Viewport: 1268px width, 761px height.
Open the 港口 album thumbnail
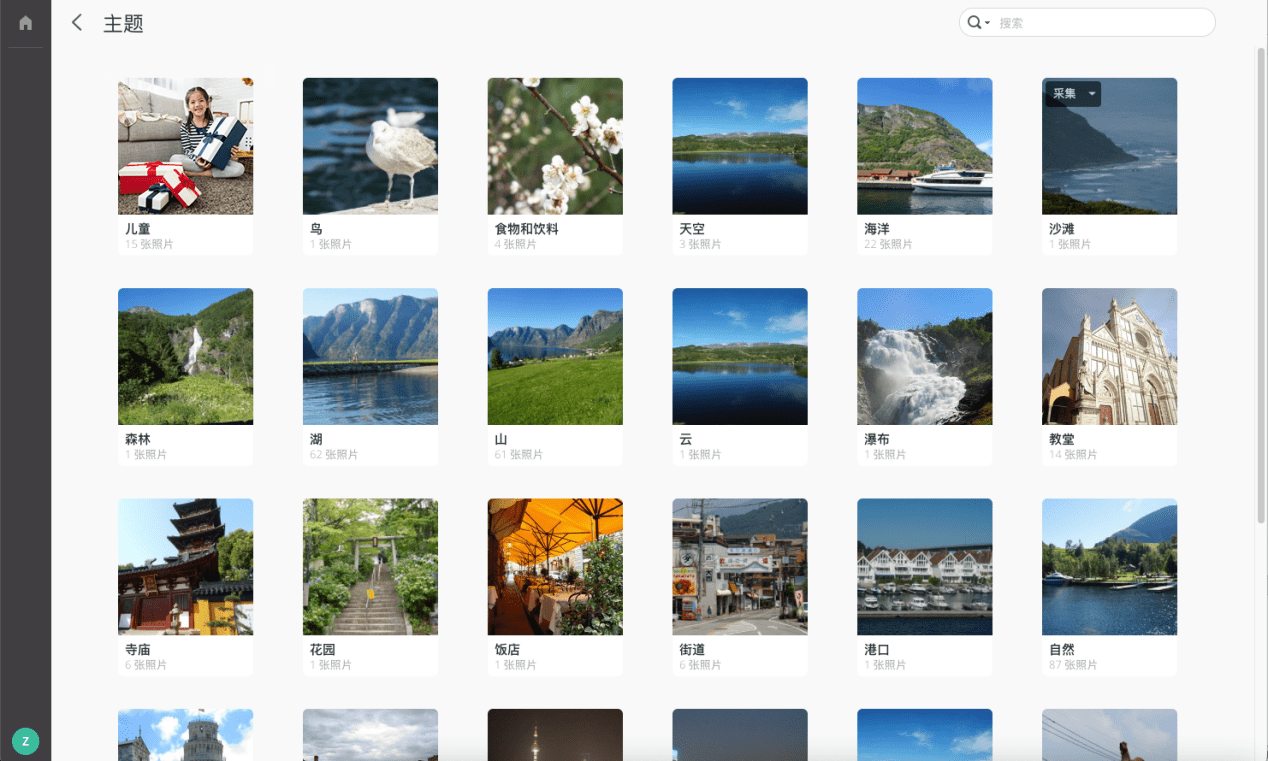click(925, 567)
